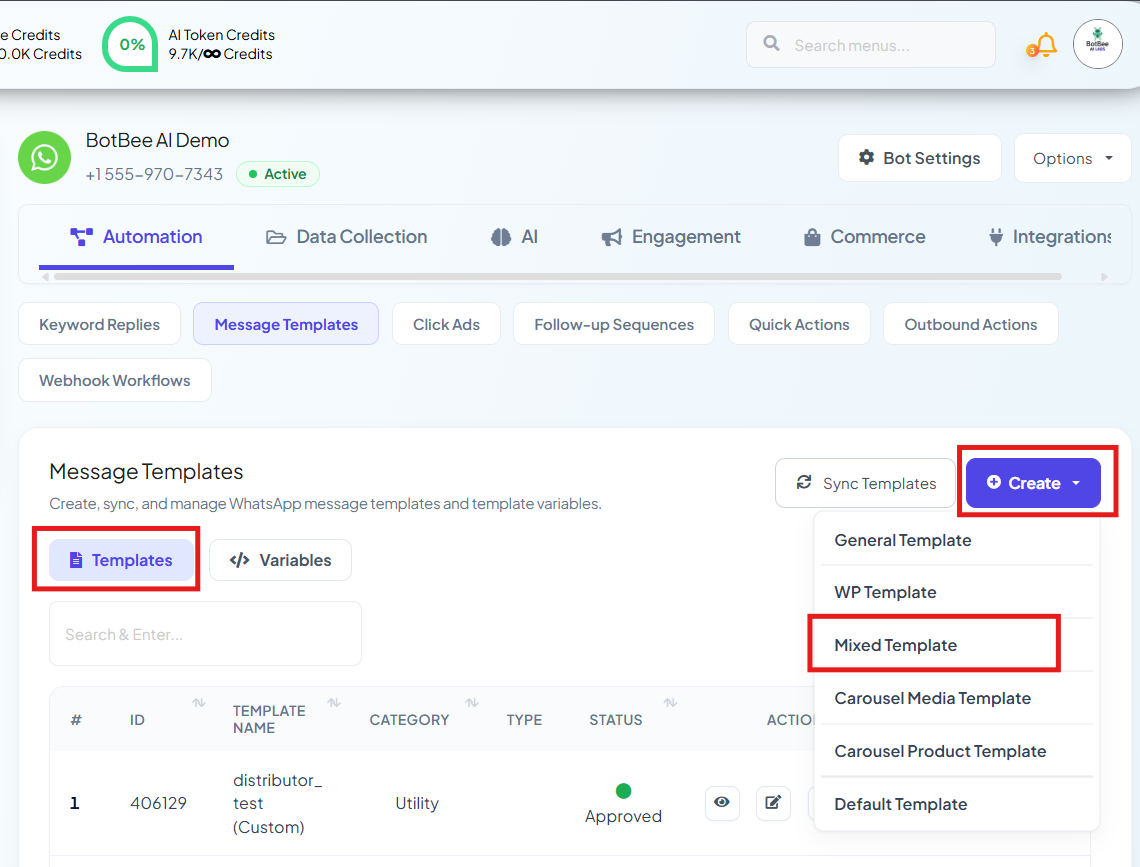Screen dimensions: 1140x867
Task: Click the tab strip horizontal scrollbar
Action: [x=558, y=276]
